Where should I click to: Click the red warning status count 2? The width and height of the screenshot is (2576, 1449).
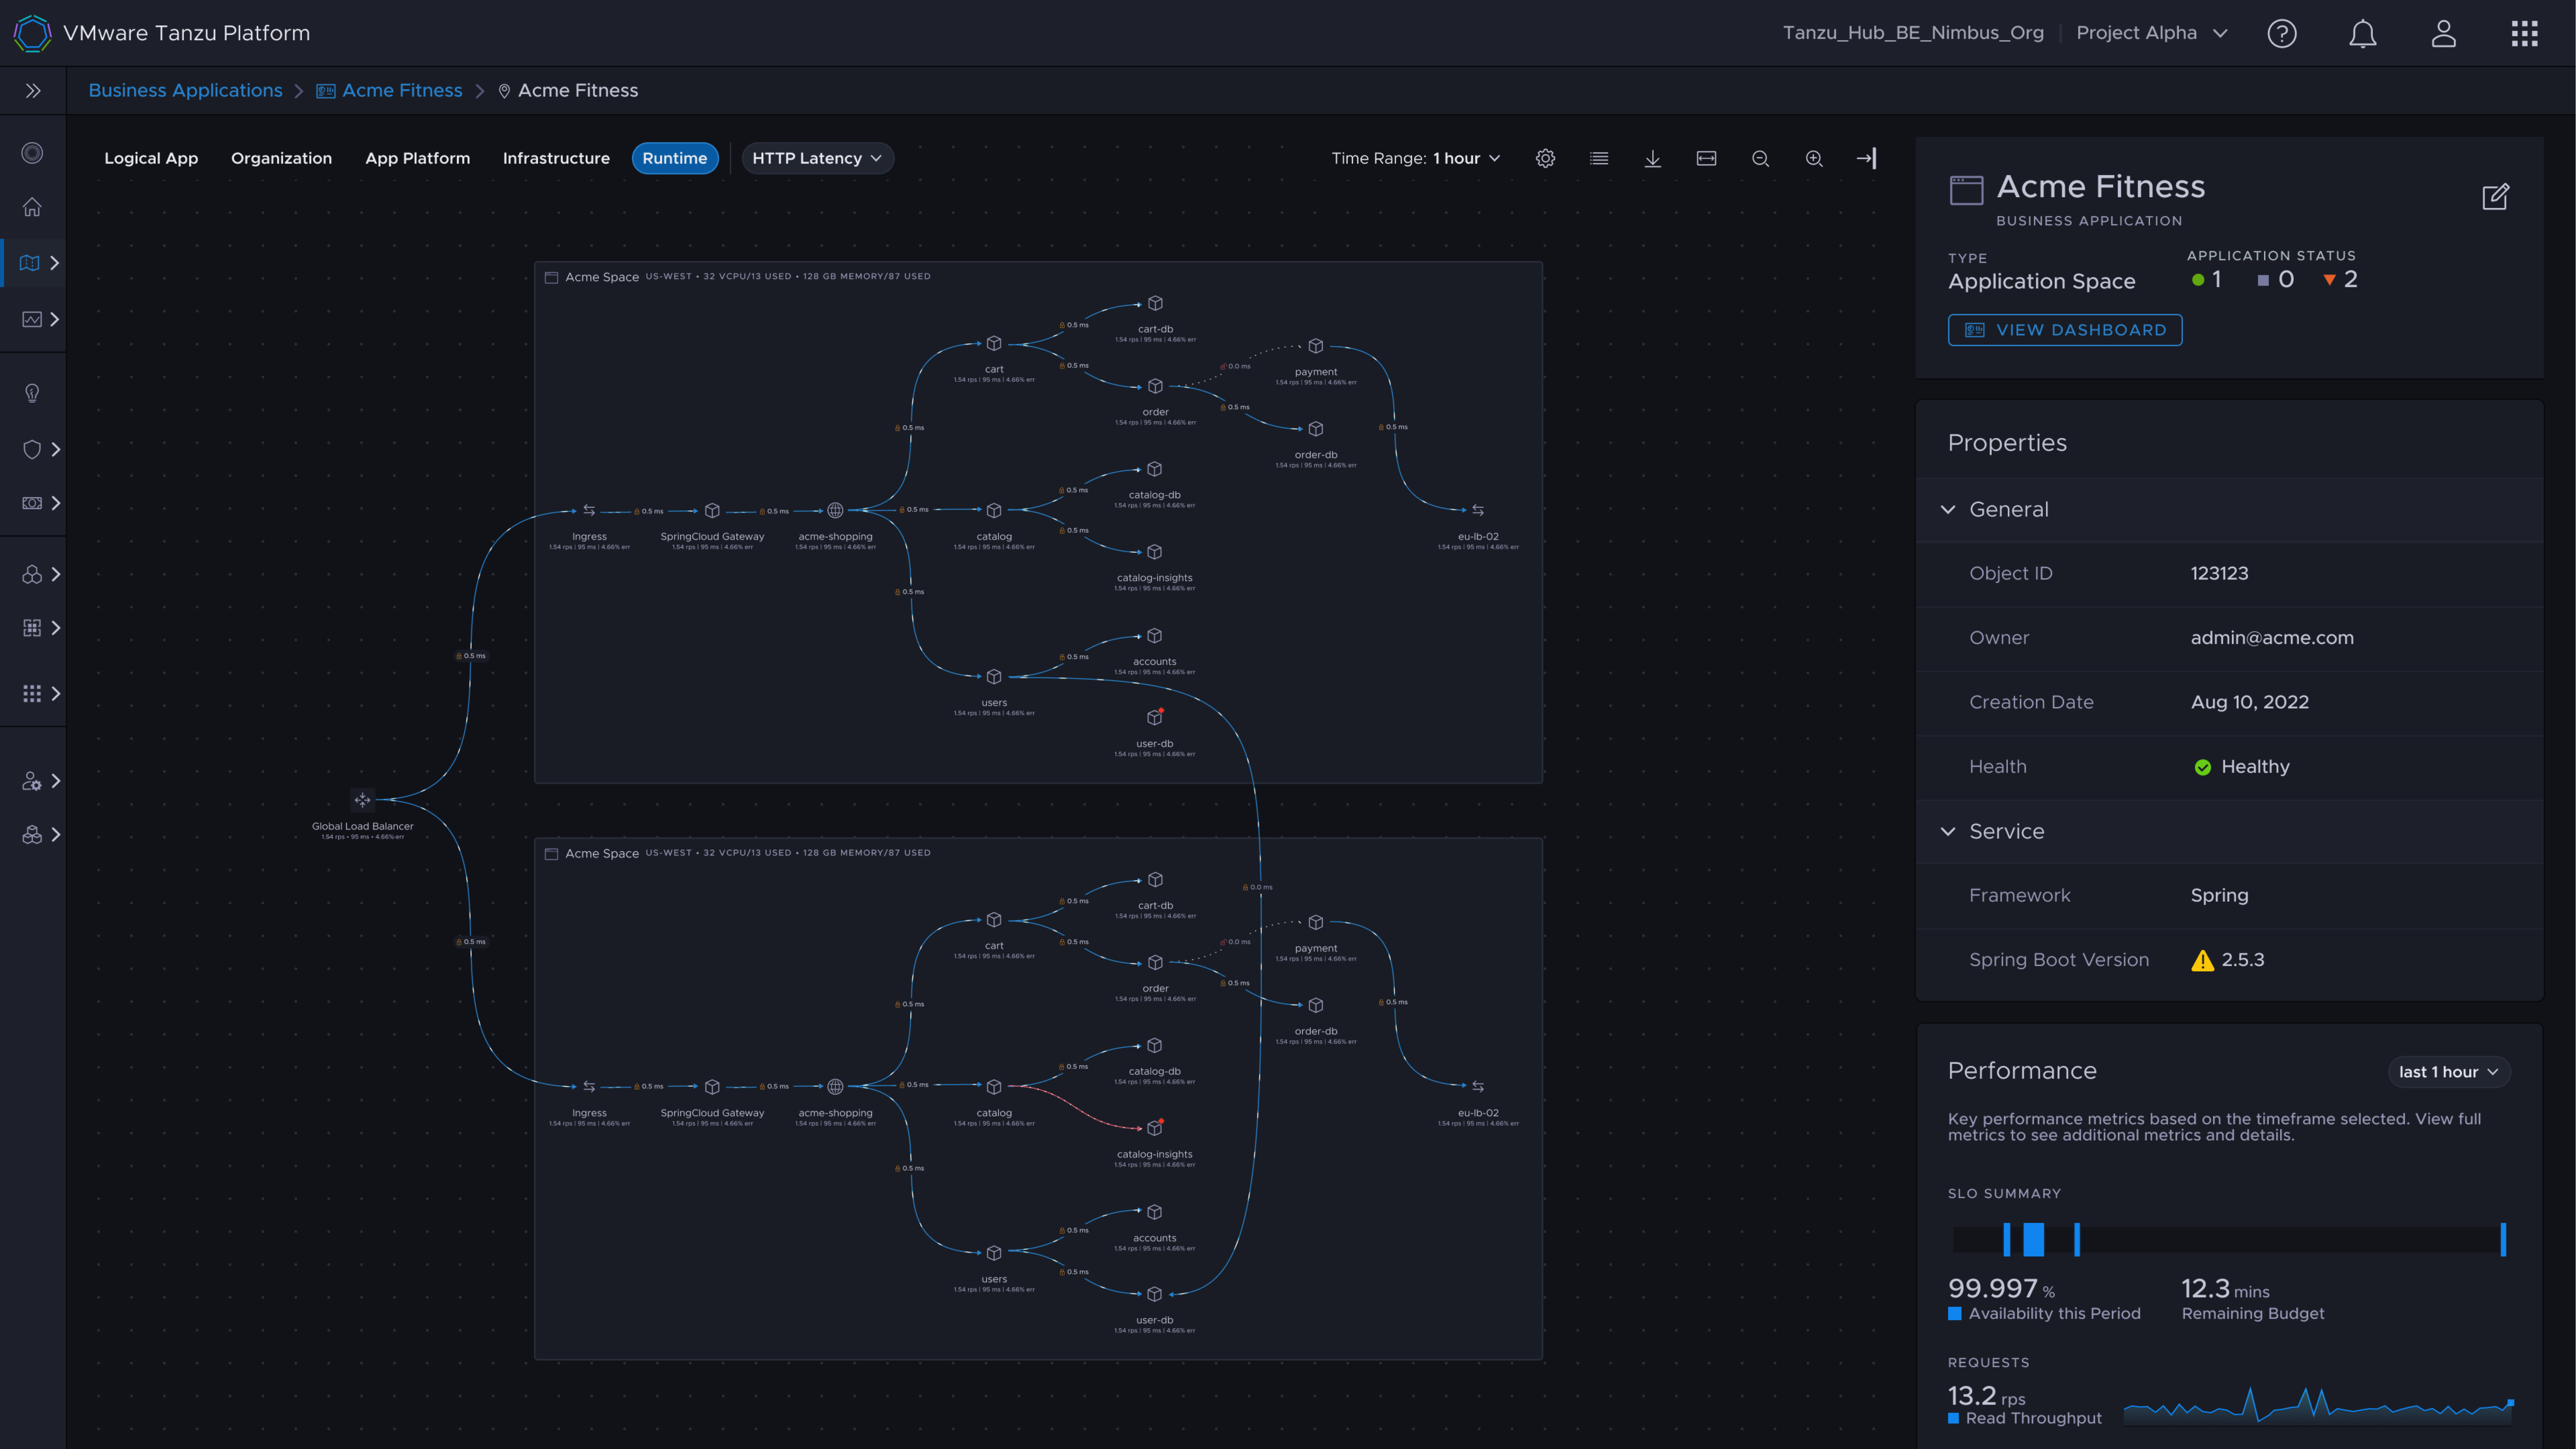pyautogui.click(x=2340, y=280)
